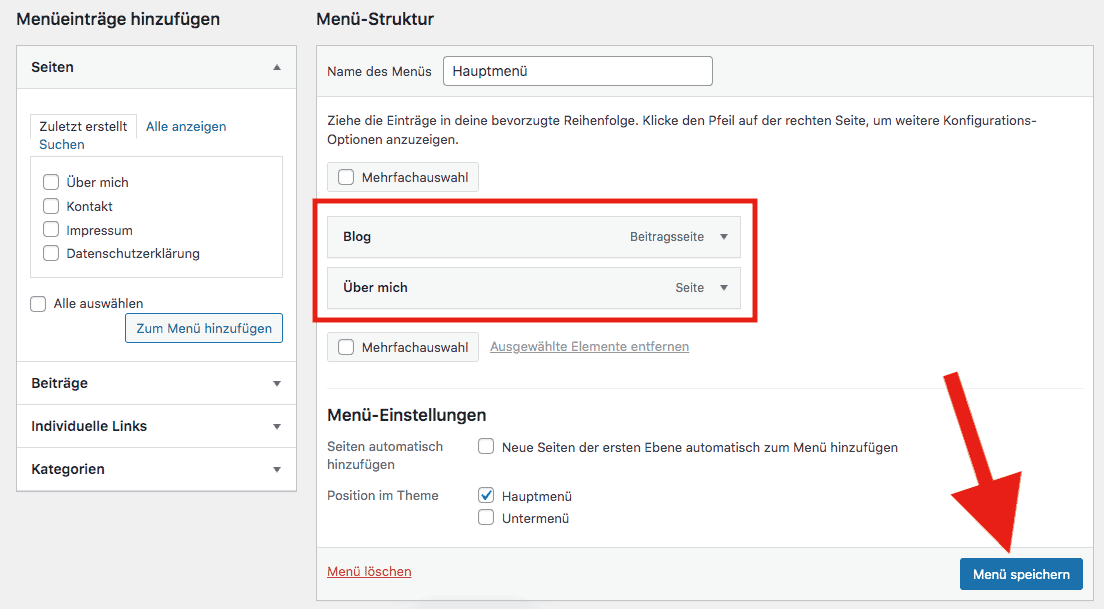1104x609 pixels.
Task: Open Blog menu item options arrow
Action: 724,237
